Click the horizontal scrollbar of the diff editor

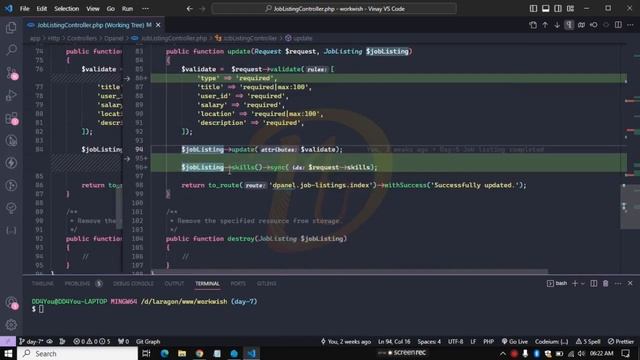point(349,271)
